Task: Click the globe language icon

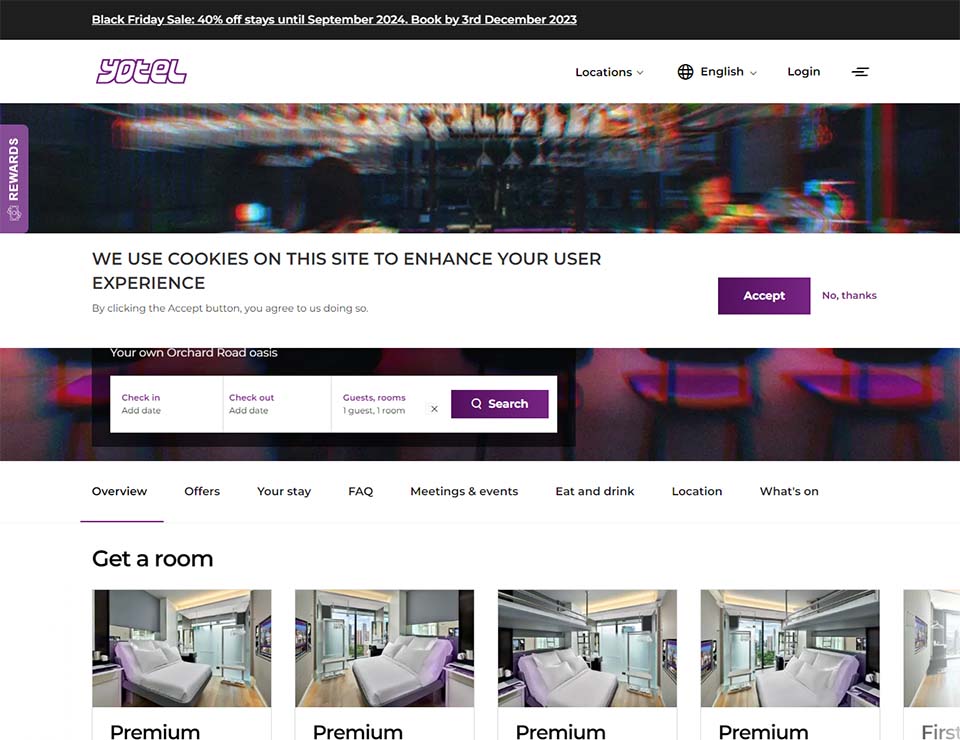Action: click(x=685, y=72)
